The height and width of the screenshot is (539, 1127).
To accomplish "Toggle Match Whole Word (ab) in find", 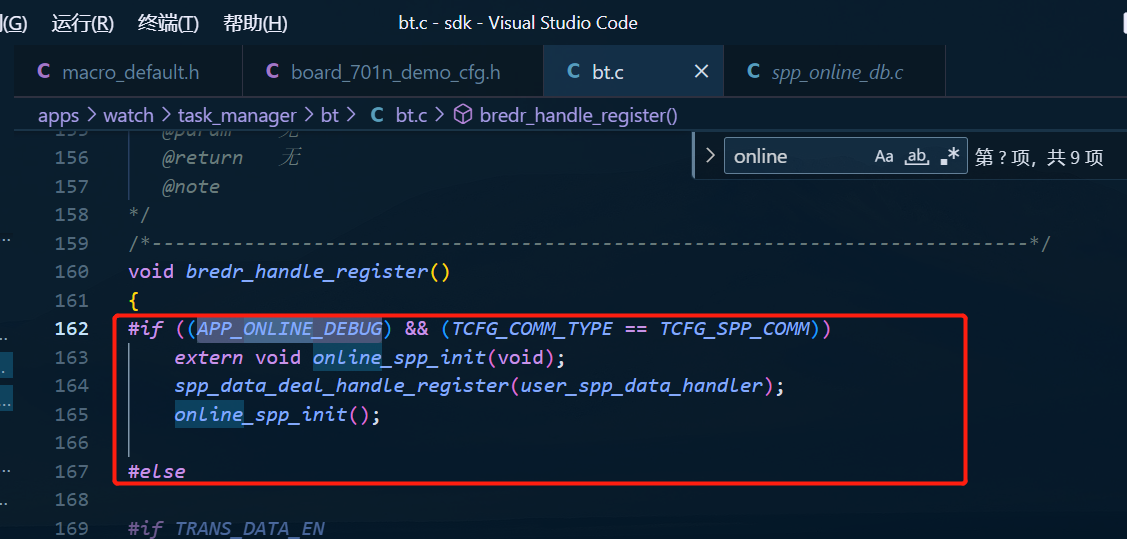I will (x=917, y=156).
